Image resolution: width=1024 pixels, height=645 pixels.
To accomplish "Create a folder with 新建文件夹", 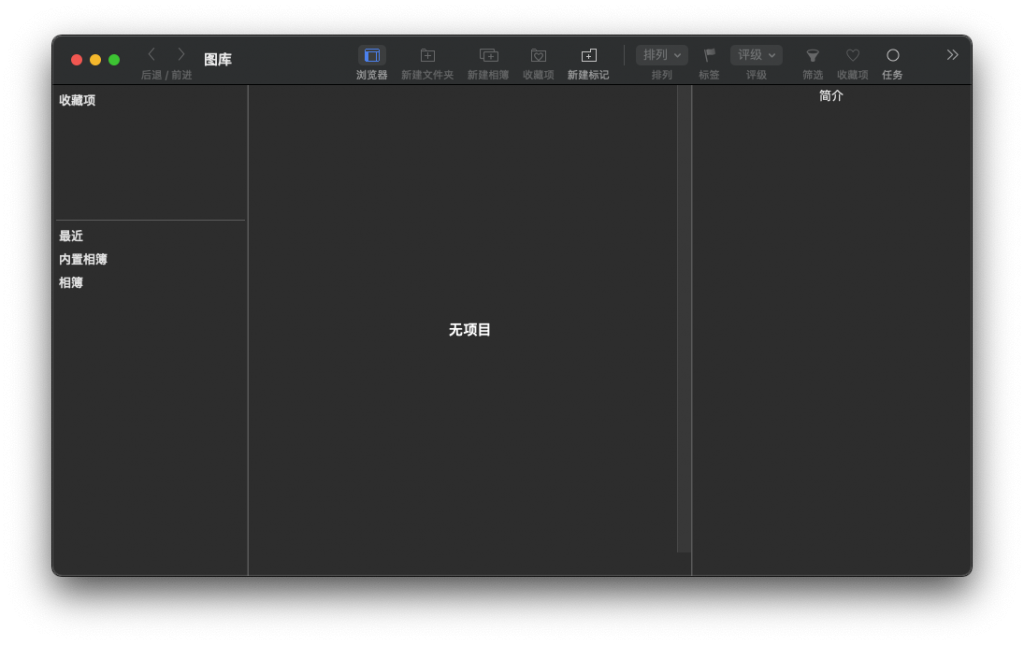I will click(428, 55).
